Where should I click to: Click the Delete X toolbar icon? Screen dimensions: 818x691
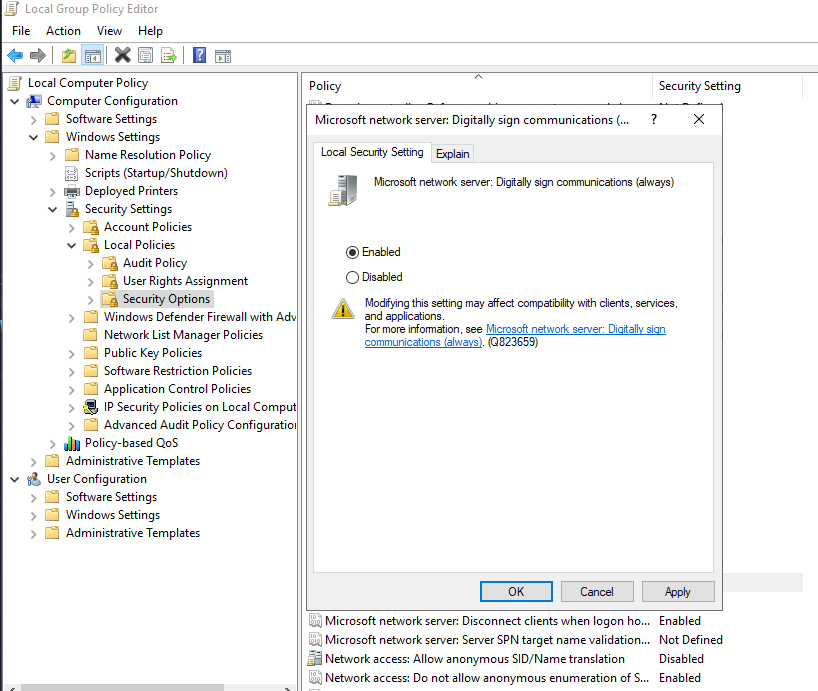[x=123, y=55]
